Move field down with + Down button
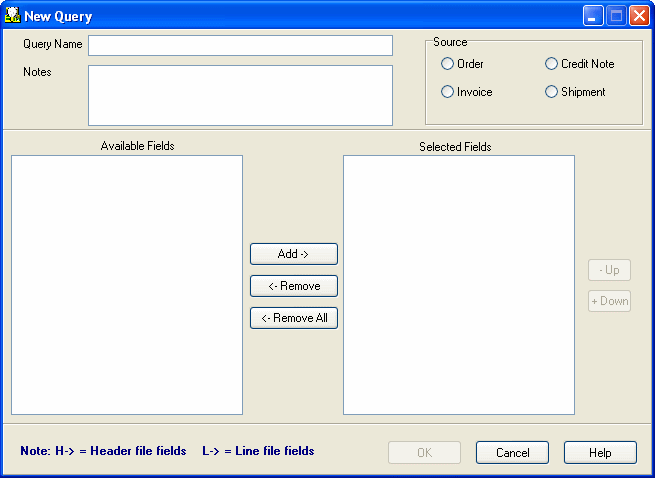Image resolution: width=655 pixels, height=478 pixels. (x=609, y=301)
